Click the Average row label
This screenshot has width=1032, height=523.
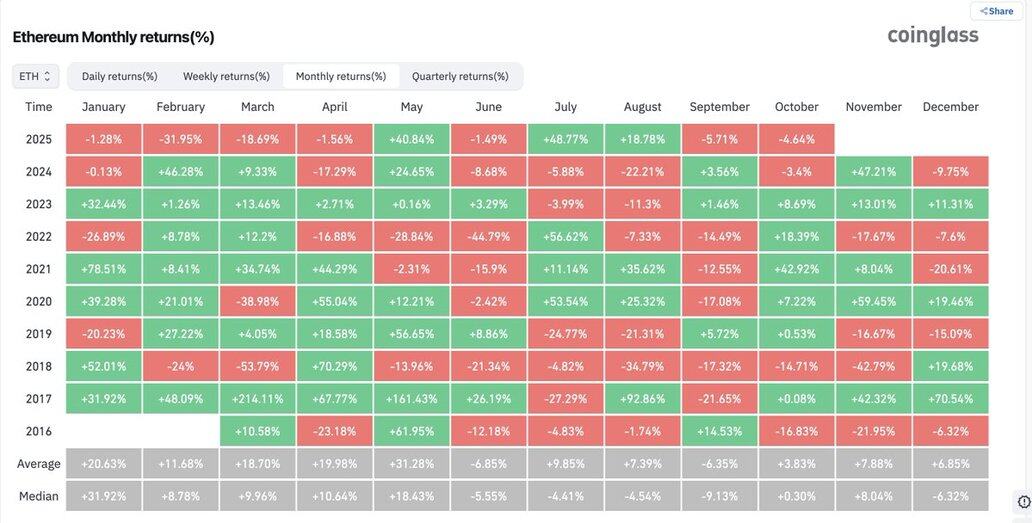[39, 464]
